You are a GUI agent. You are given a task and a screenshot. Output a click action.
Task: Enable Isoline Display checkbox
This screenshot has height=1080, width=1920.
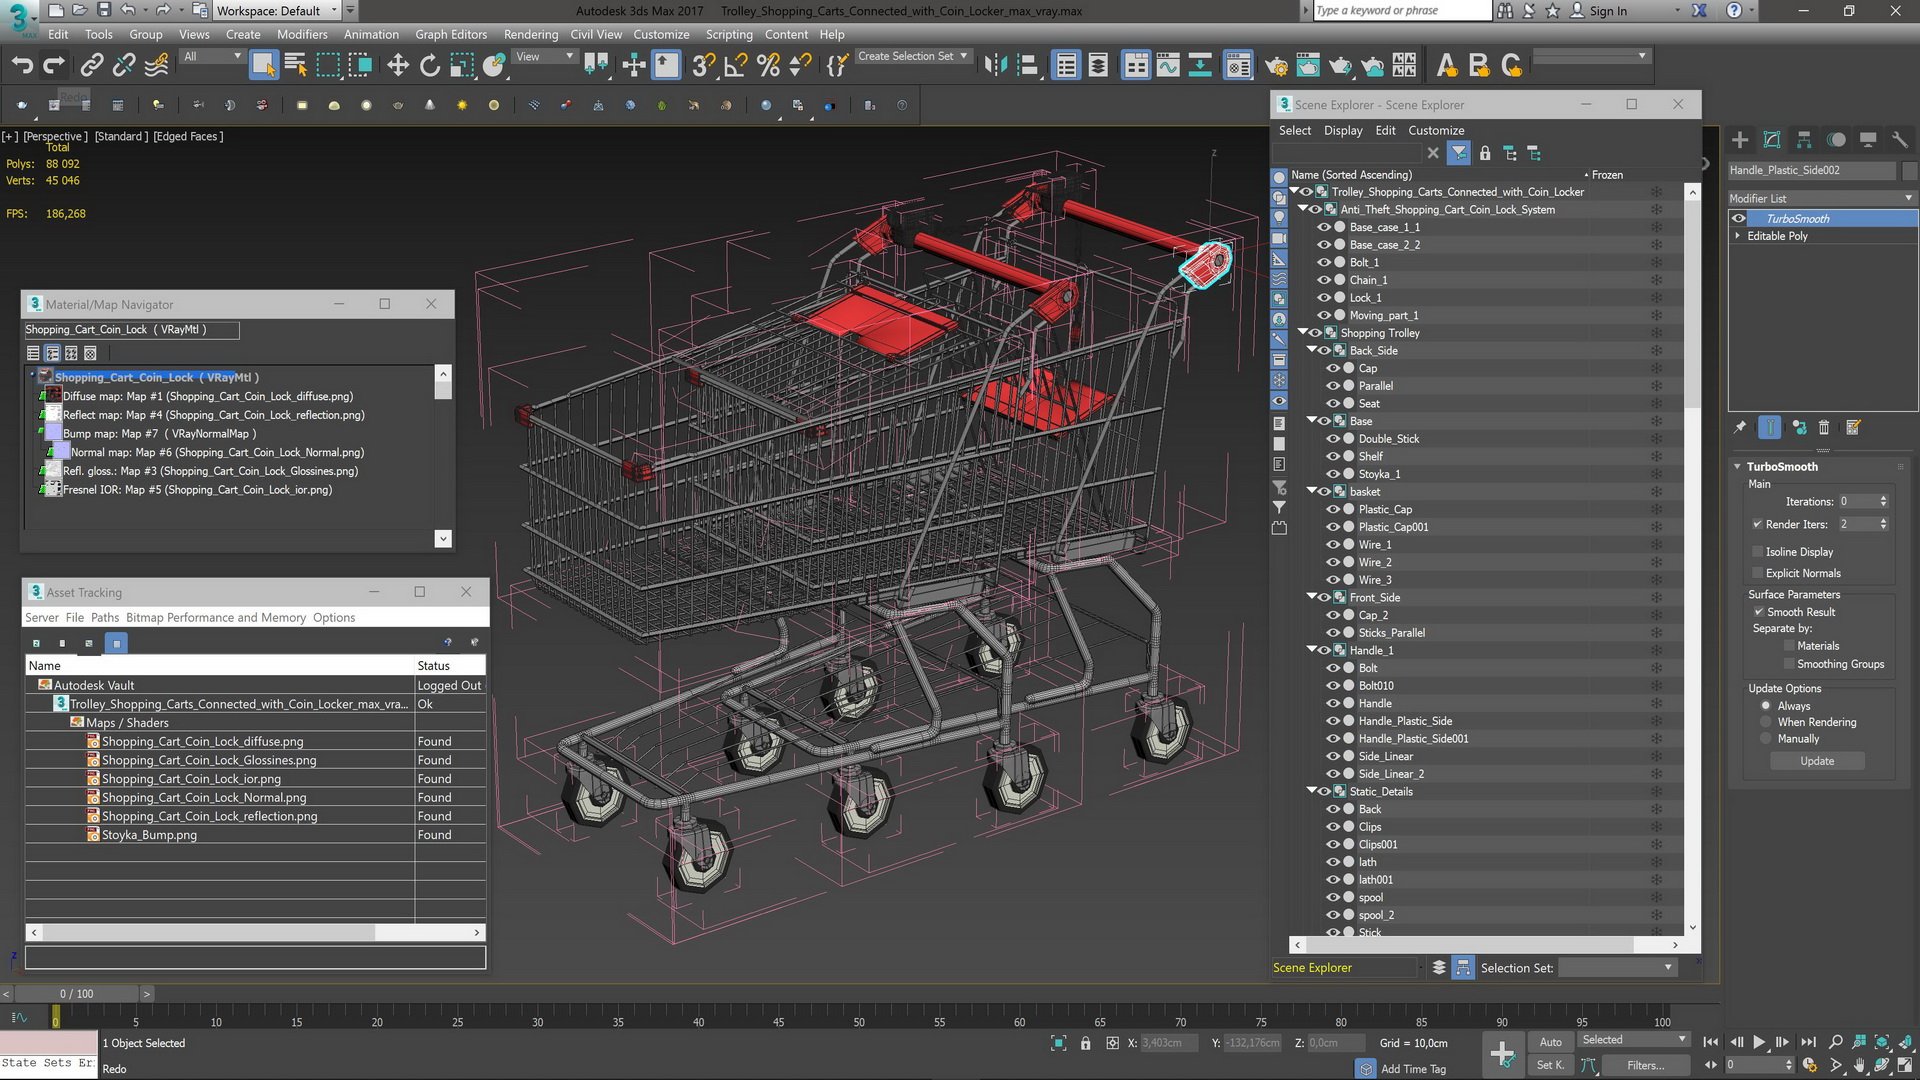(x=1758, y=552)
